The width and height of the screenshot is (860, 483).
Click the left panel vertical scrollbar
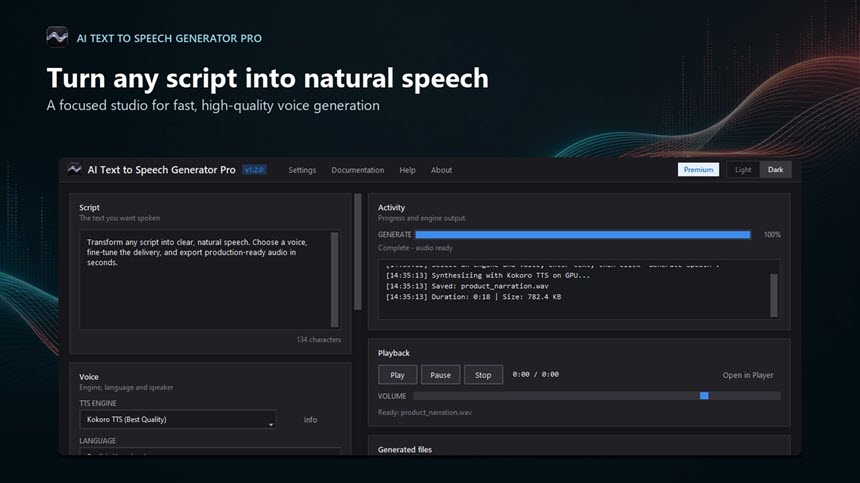pos(358,252)
